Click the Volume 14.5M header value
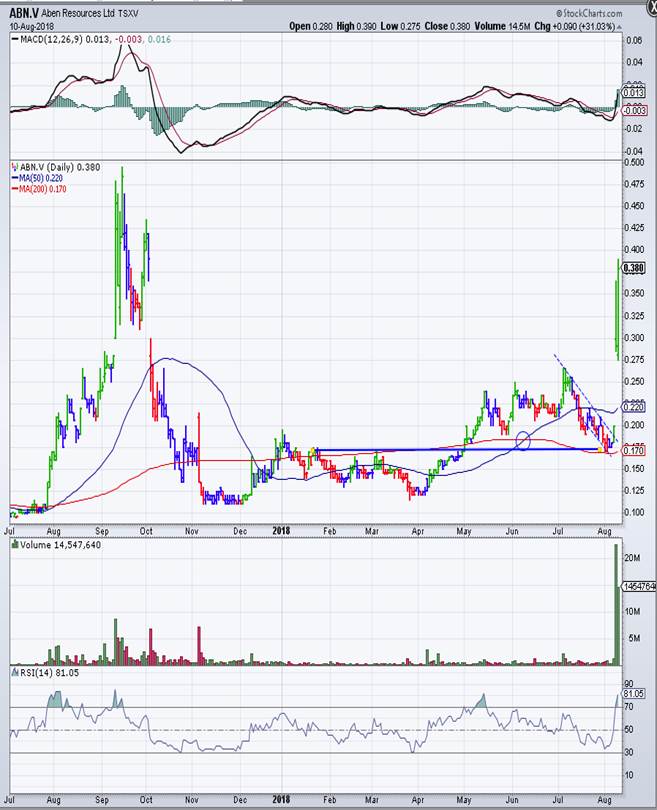Screen dimensions: 657x810 (x=502, y=26)
